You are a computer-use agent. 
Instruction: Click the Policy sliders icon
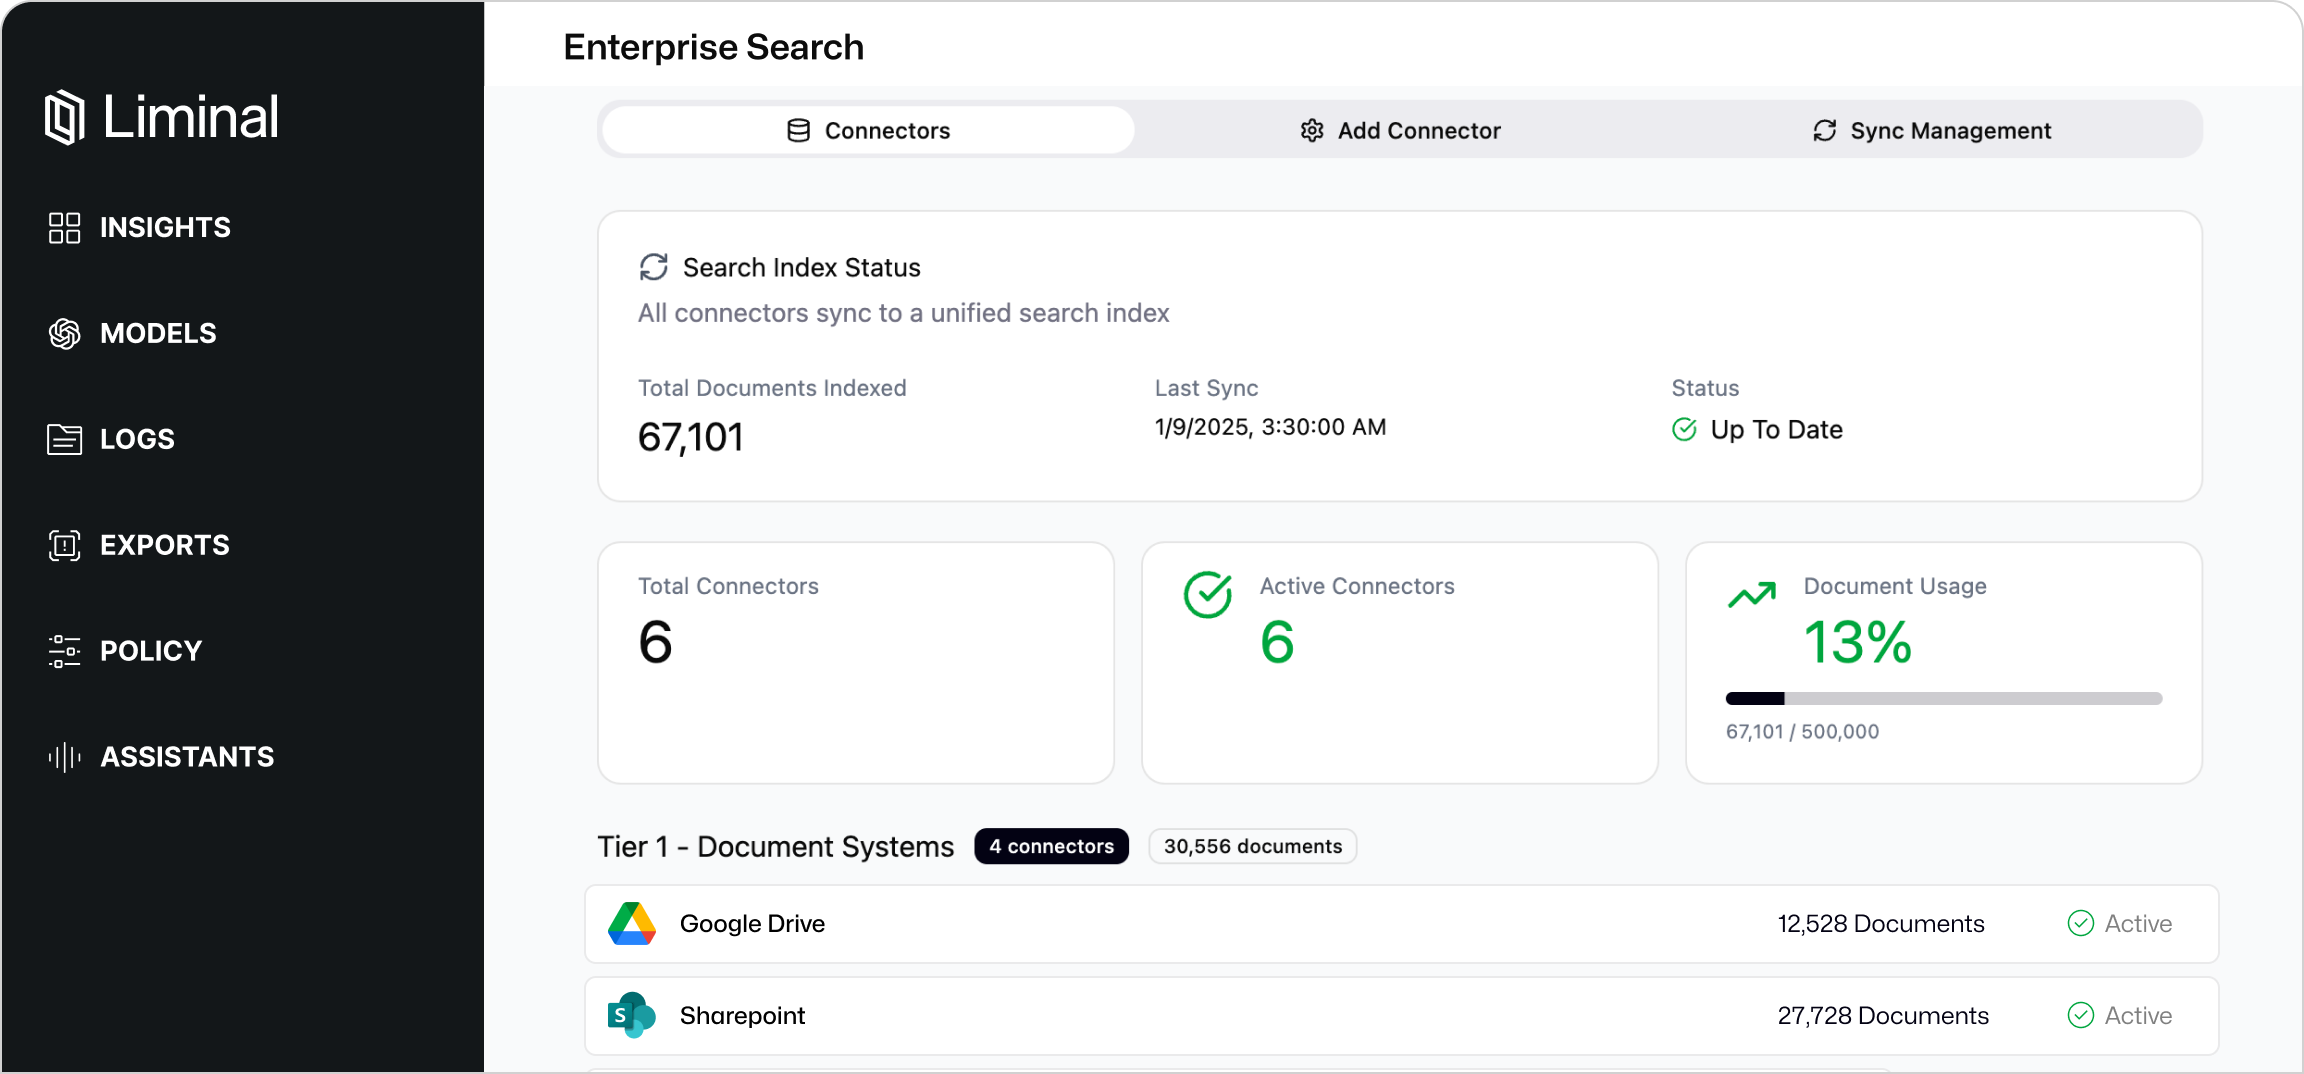pos(64,651)
